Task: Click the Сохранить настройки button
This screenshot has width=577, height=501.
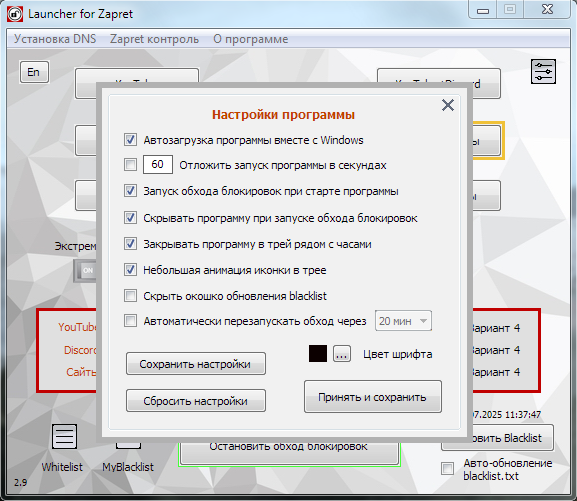Action: (x=195, y=364)
